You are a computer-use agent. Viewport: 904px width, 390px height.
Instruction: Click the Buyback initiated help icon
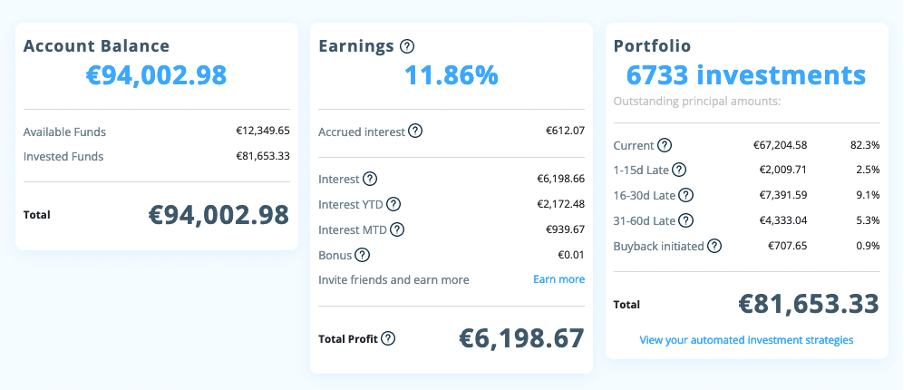[714, 246]
